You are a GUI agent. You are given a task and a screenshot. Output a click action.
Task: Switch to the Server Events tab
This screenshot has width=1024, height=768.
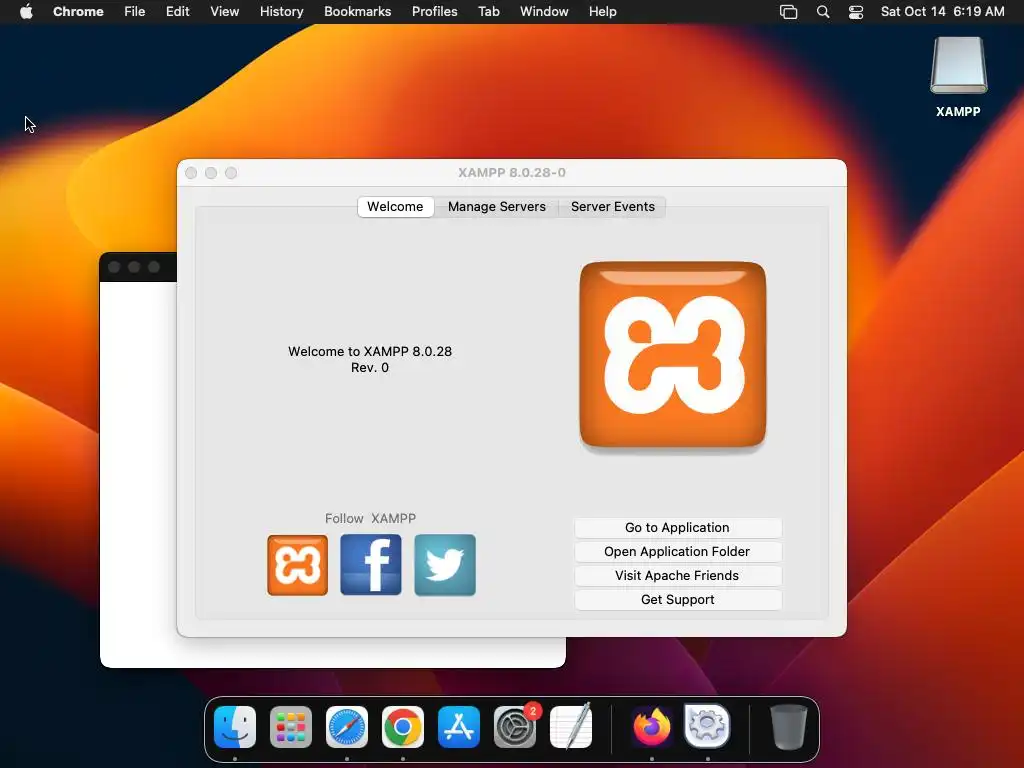point(613,206)
